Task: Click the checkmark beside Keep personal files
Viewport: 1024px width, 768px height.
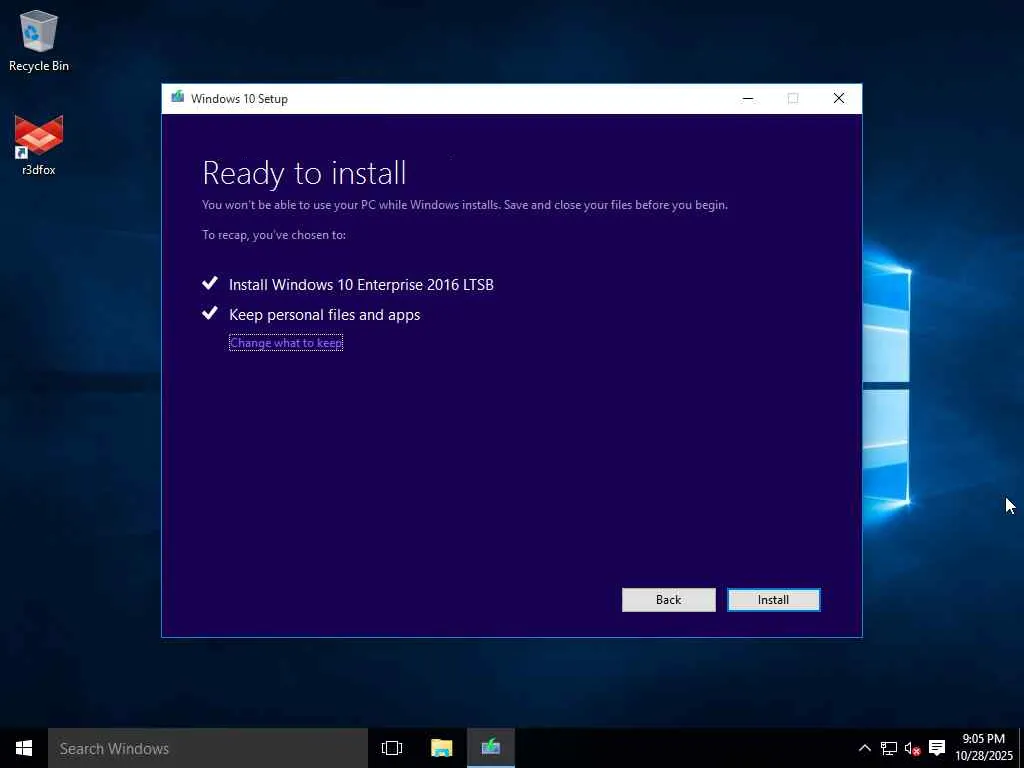Action: pos(210,313)
